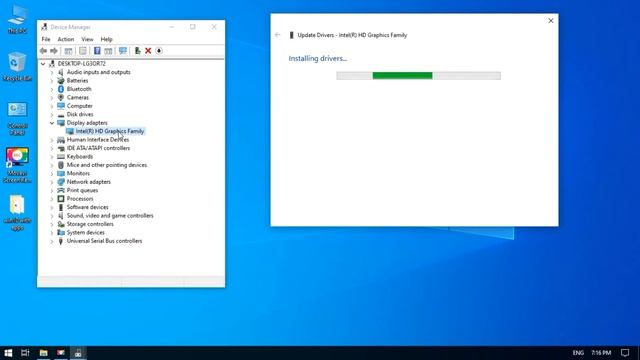
Task: Click the Back arrow in Device Manager toolbar
Action: pyautogui.click(x=43, y=51)
